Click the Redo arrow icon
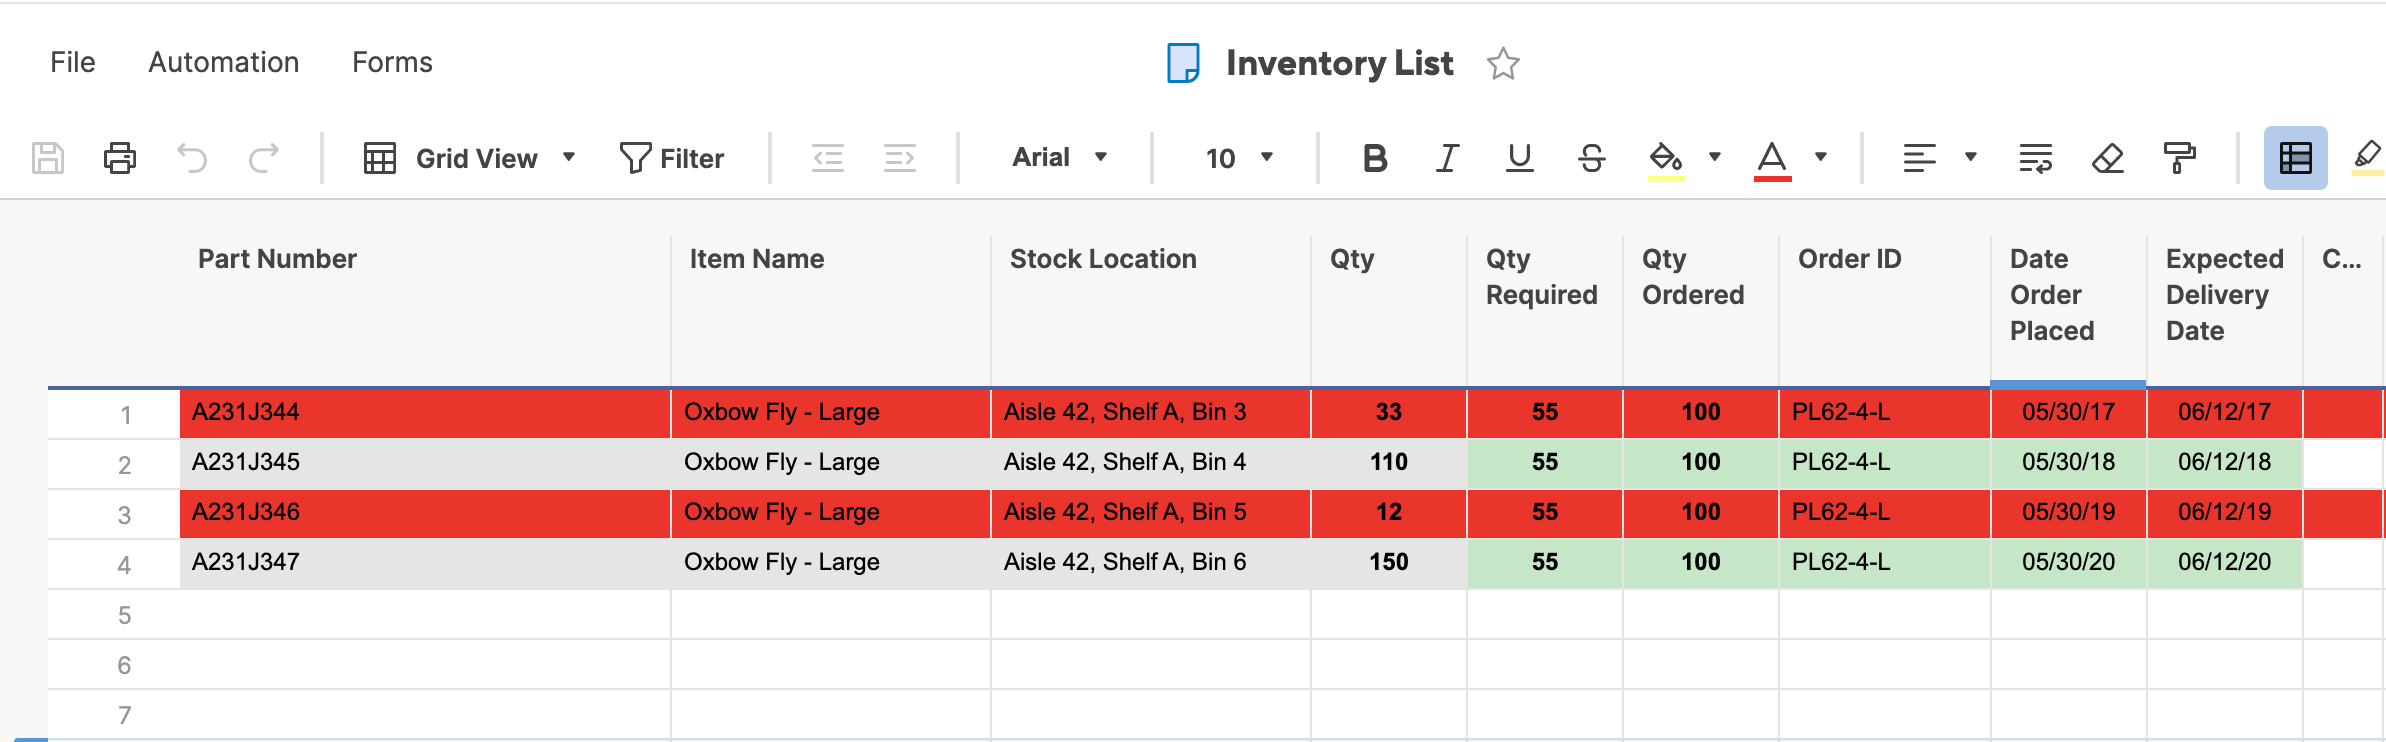Viewport: 2386px width, 742px height. coord(264,158)
